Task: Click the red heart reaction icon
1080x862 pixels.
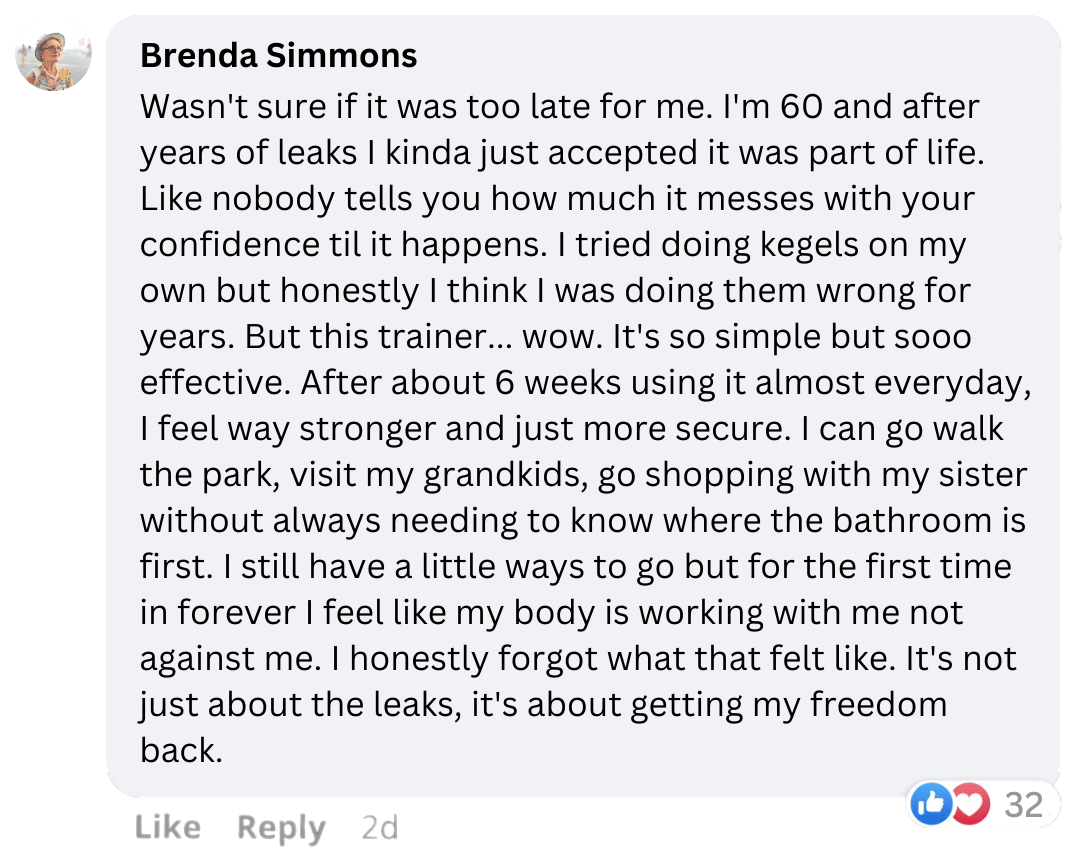Action: 966,805
